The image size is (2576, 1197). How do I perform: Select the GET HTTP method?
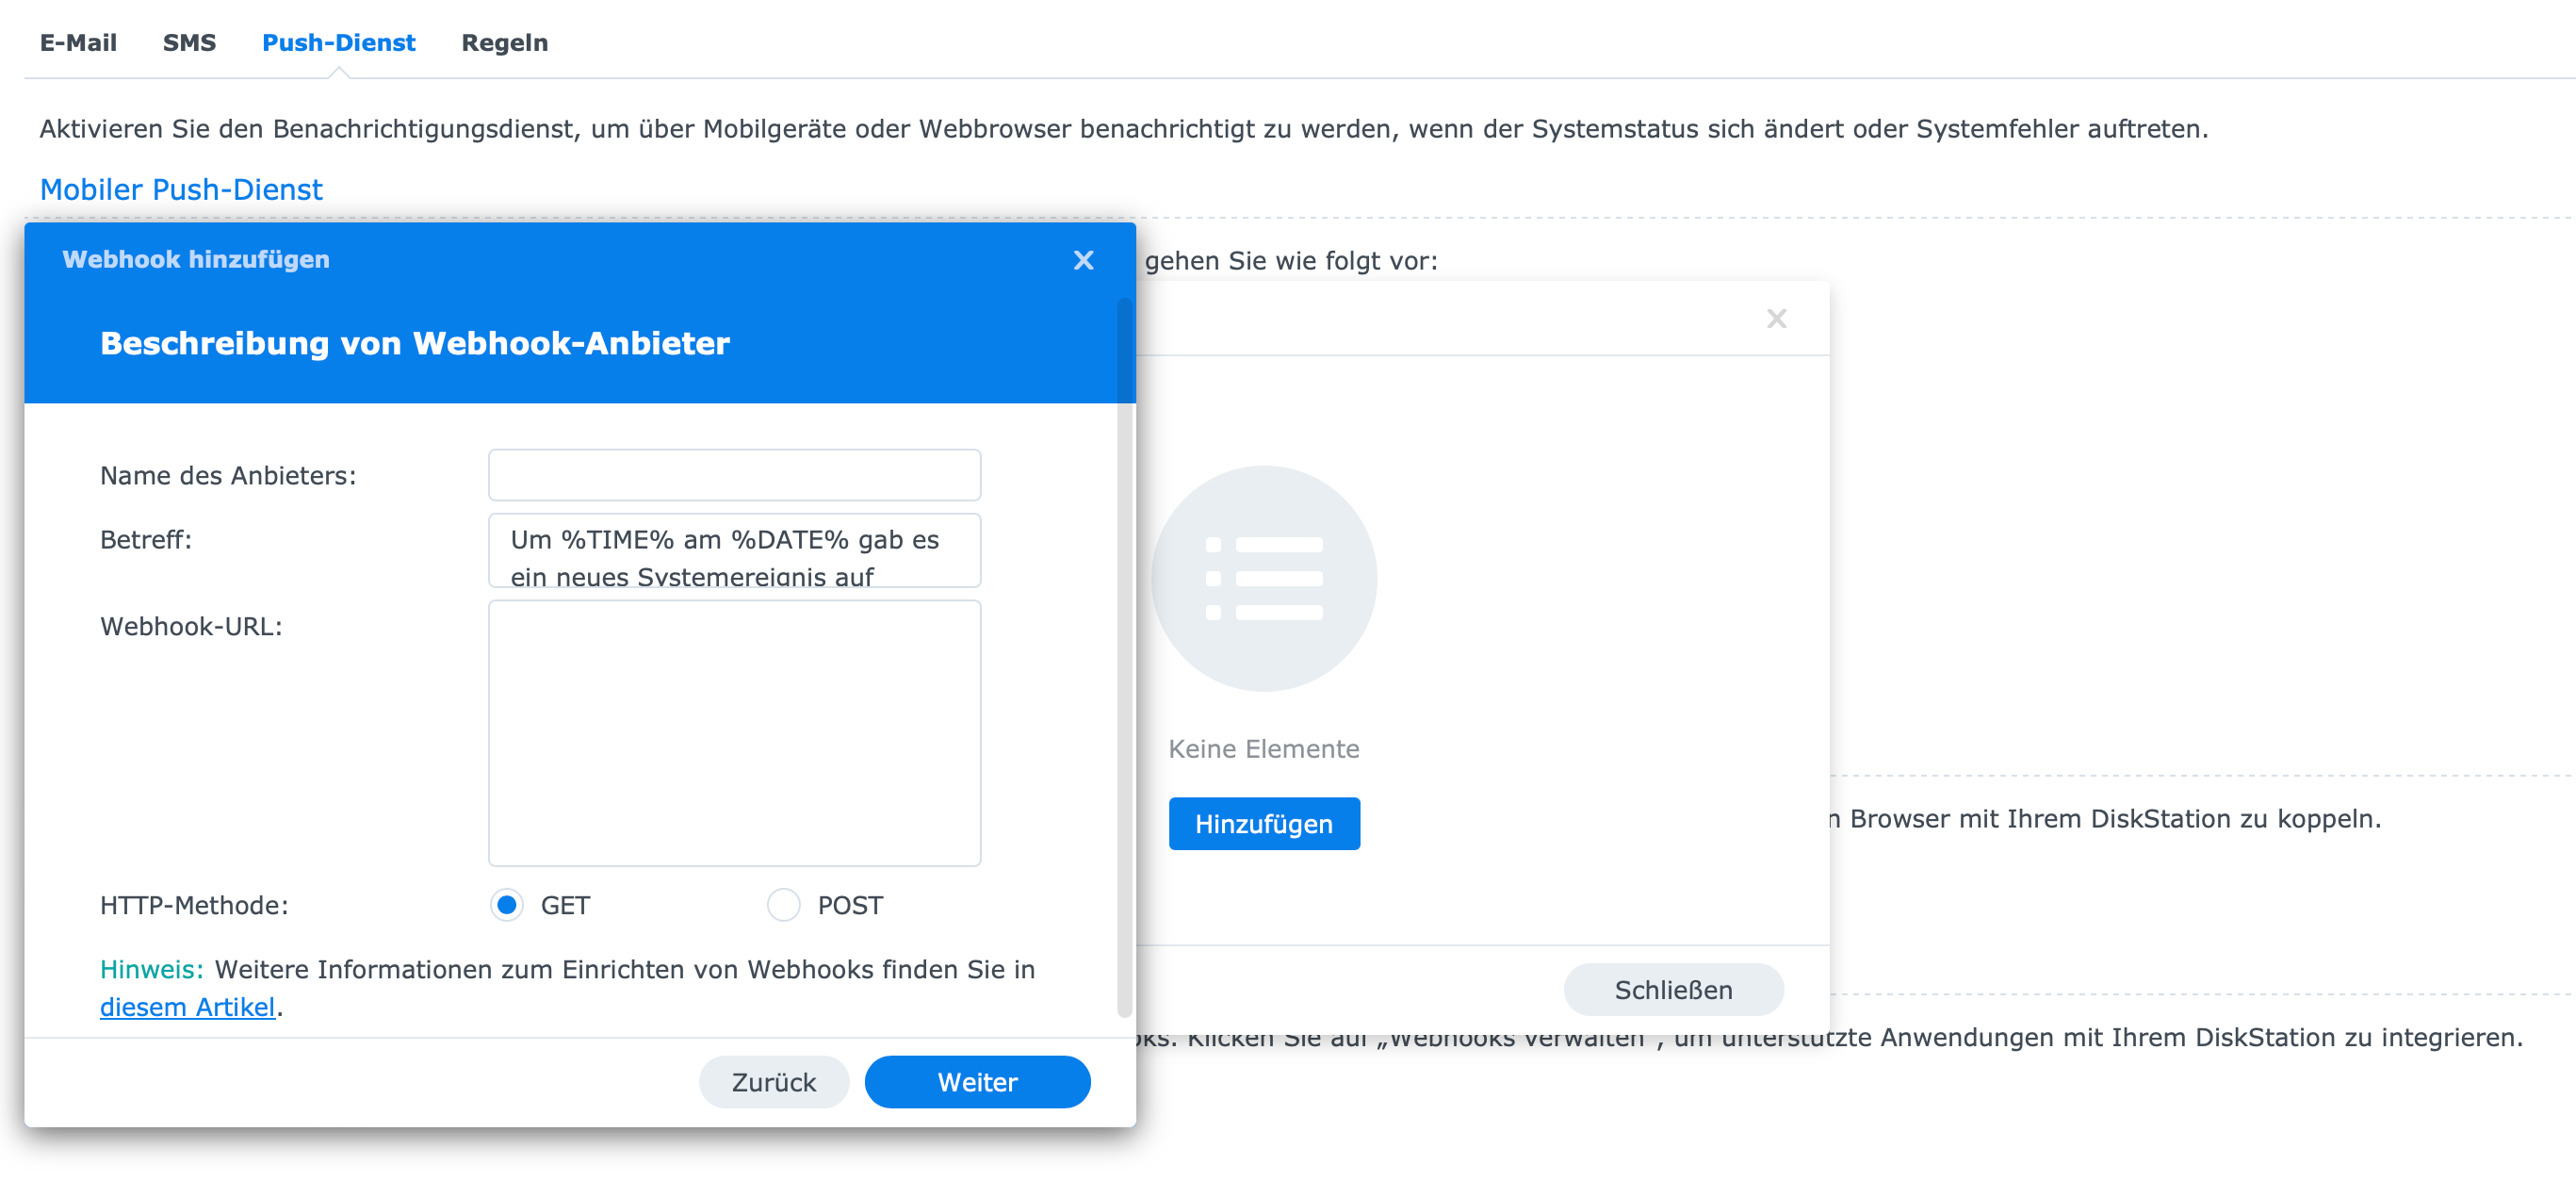pyautogui.click(x=507, y=905)
